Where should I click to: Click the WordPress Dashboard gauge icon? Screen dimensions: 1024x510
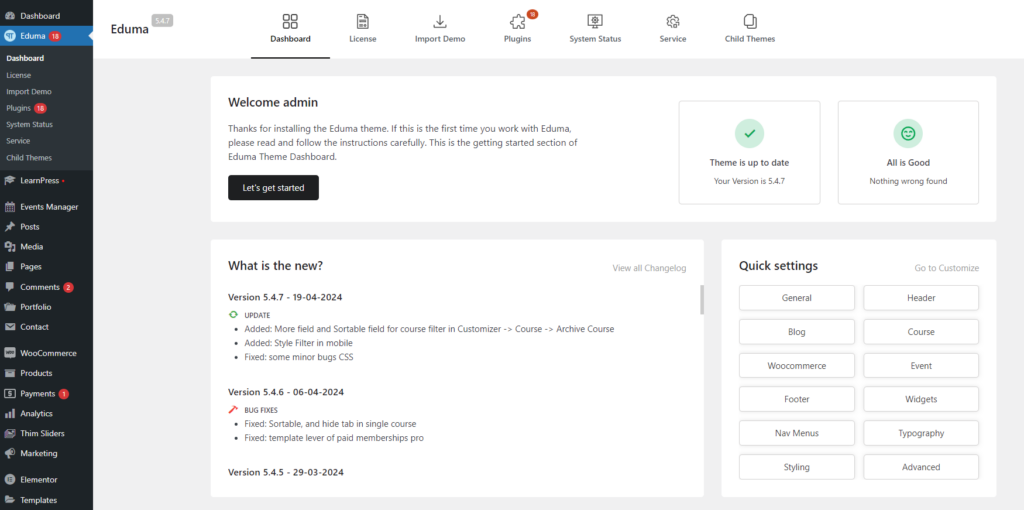coord(10,16)
